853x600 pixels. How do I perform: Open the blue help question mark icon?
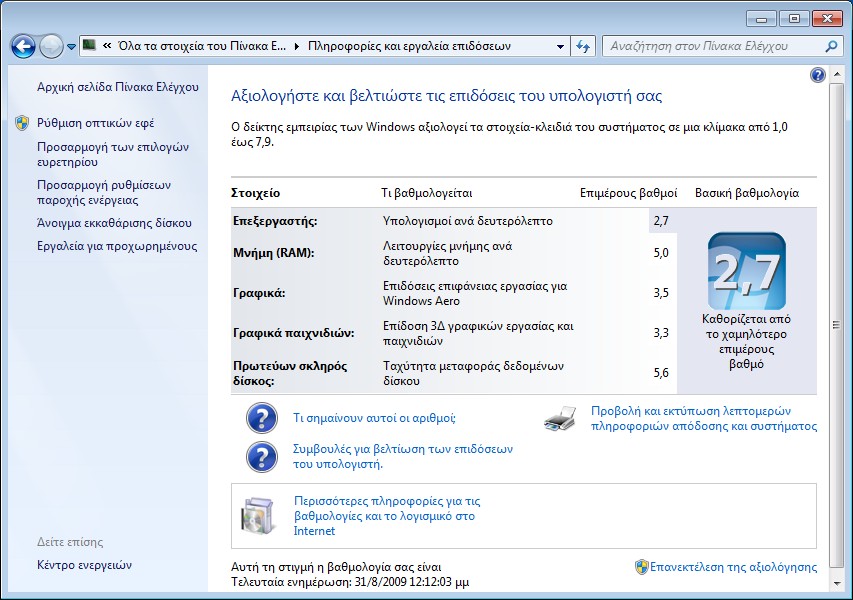(818, 75)
